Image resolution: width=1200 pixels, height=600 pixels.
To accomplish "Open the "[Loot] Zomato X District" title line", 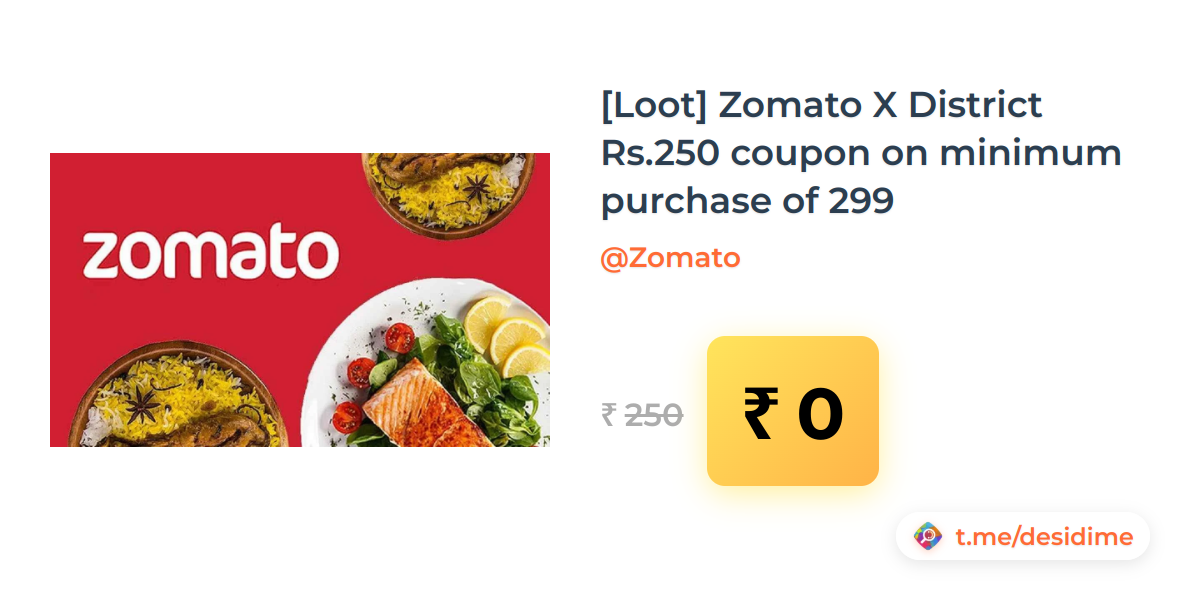I will [821, 104].
